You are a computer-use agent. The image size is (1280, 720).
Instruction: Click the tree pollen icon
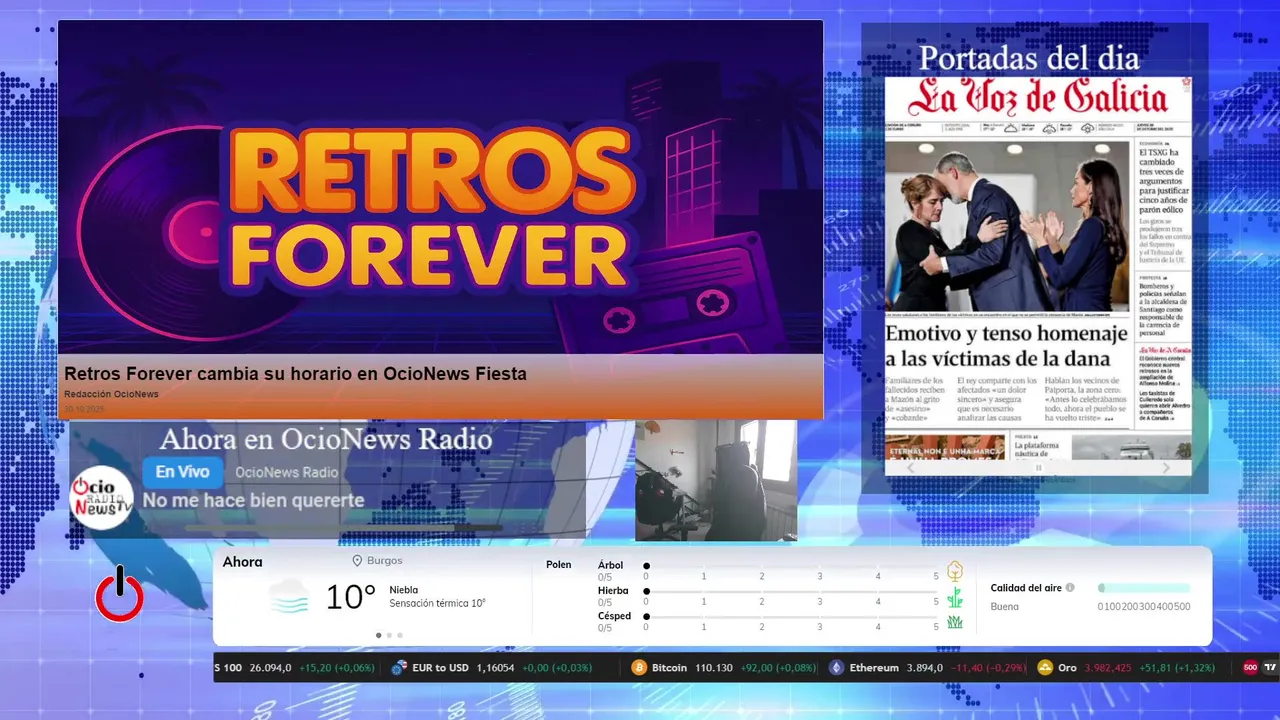click(x=955, y=571)
